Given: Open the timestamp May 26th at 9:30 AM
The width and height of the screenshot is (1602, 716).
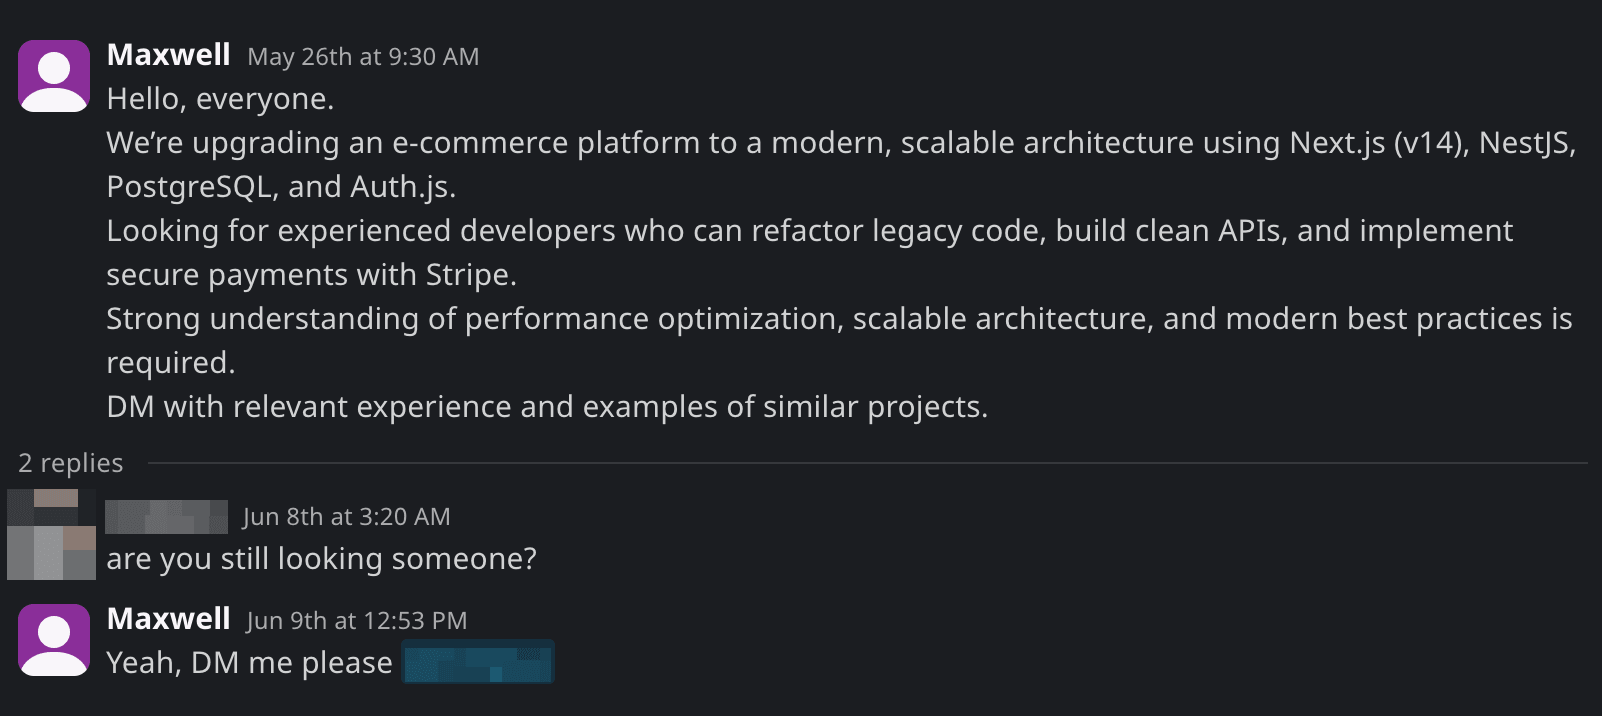Looking at the screenshot, I should 363,57.
